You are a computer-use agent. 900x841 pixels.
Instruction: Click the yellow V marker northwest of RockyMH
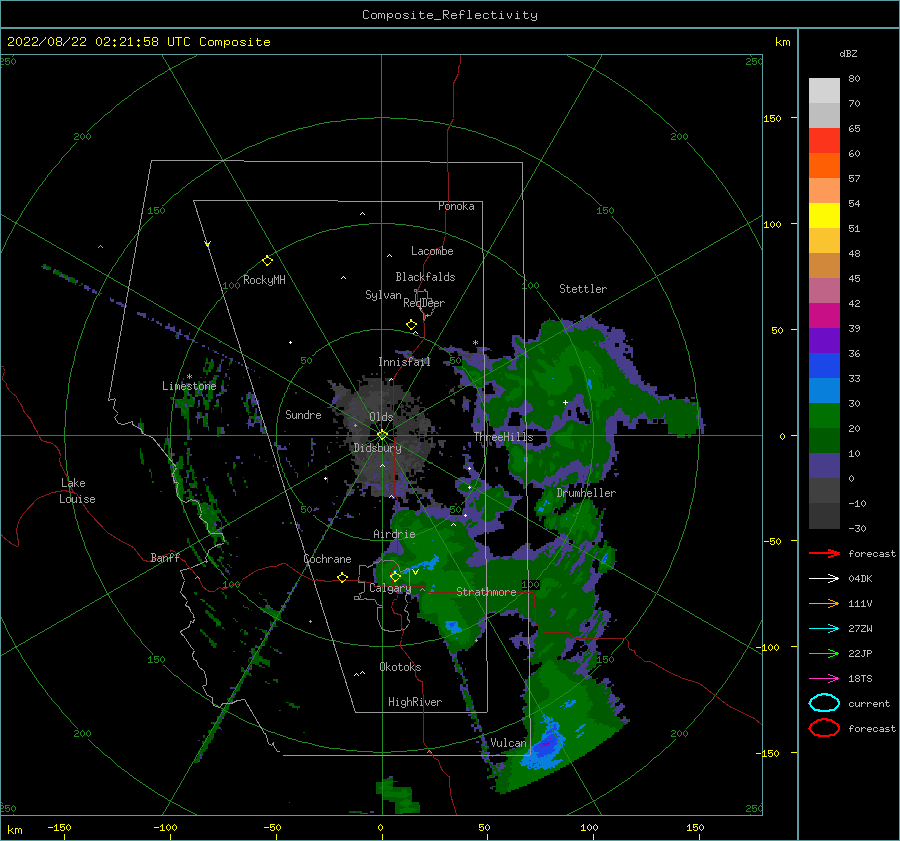coord(208,245)
